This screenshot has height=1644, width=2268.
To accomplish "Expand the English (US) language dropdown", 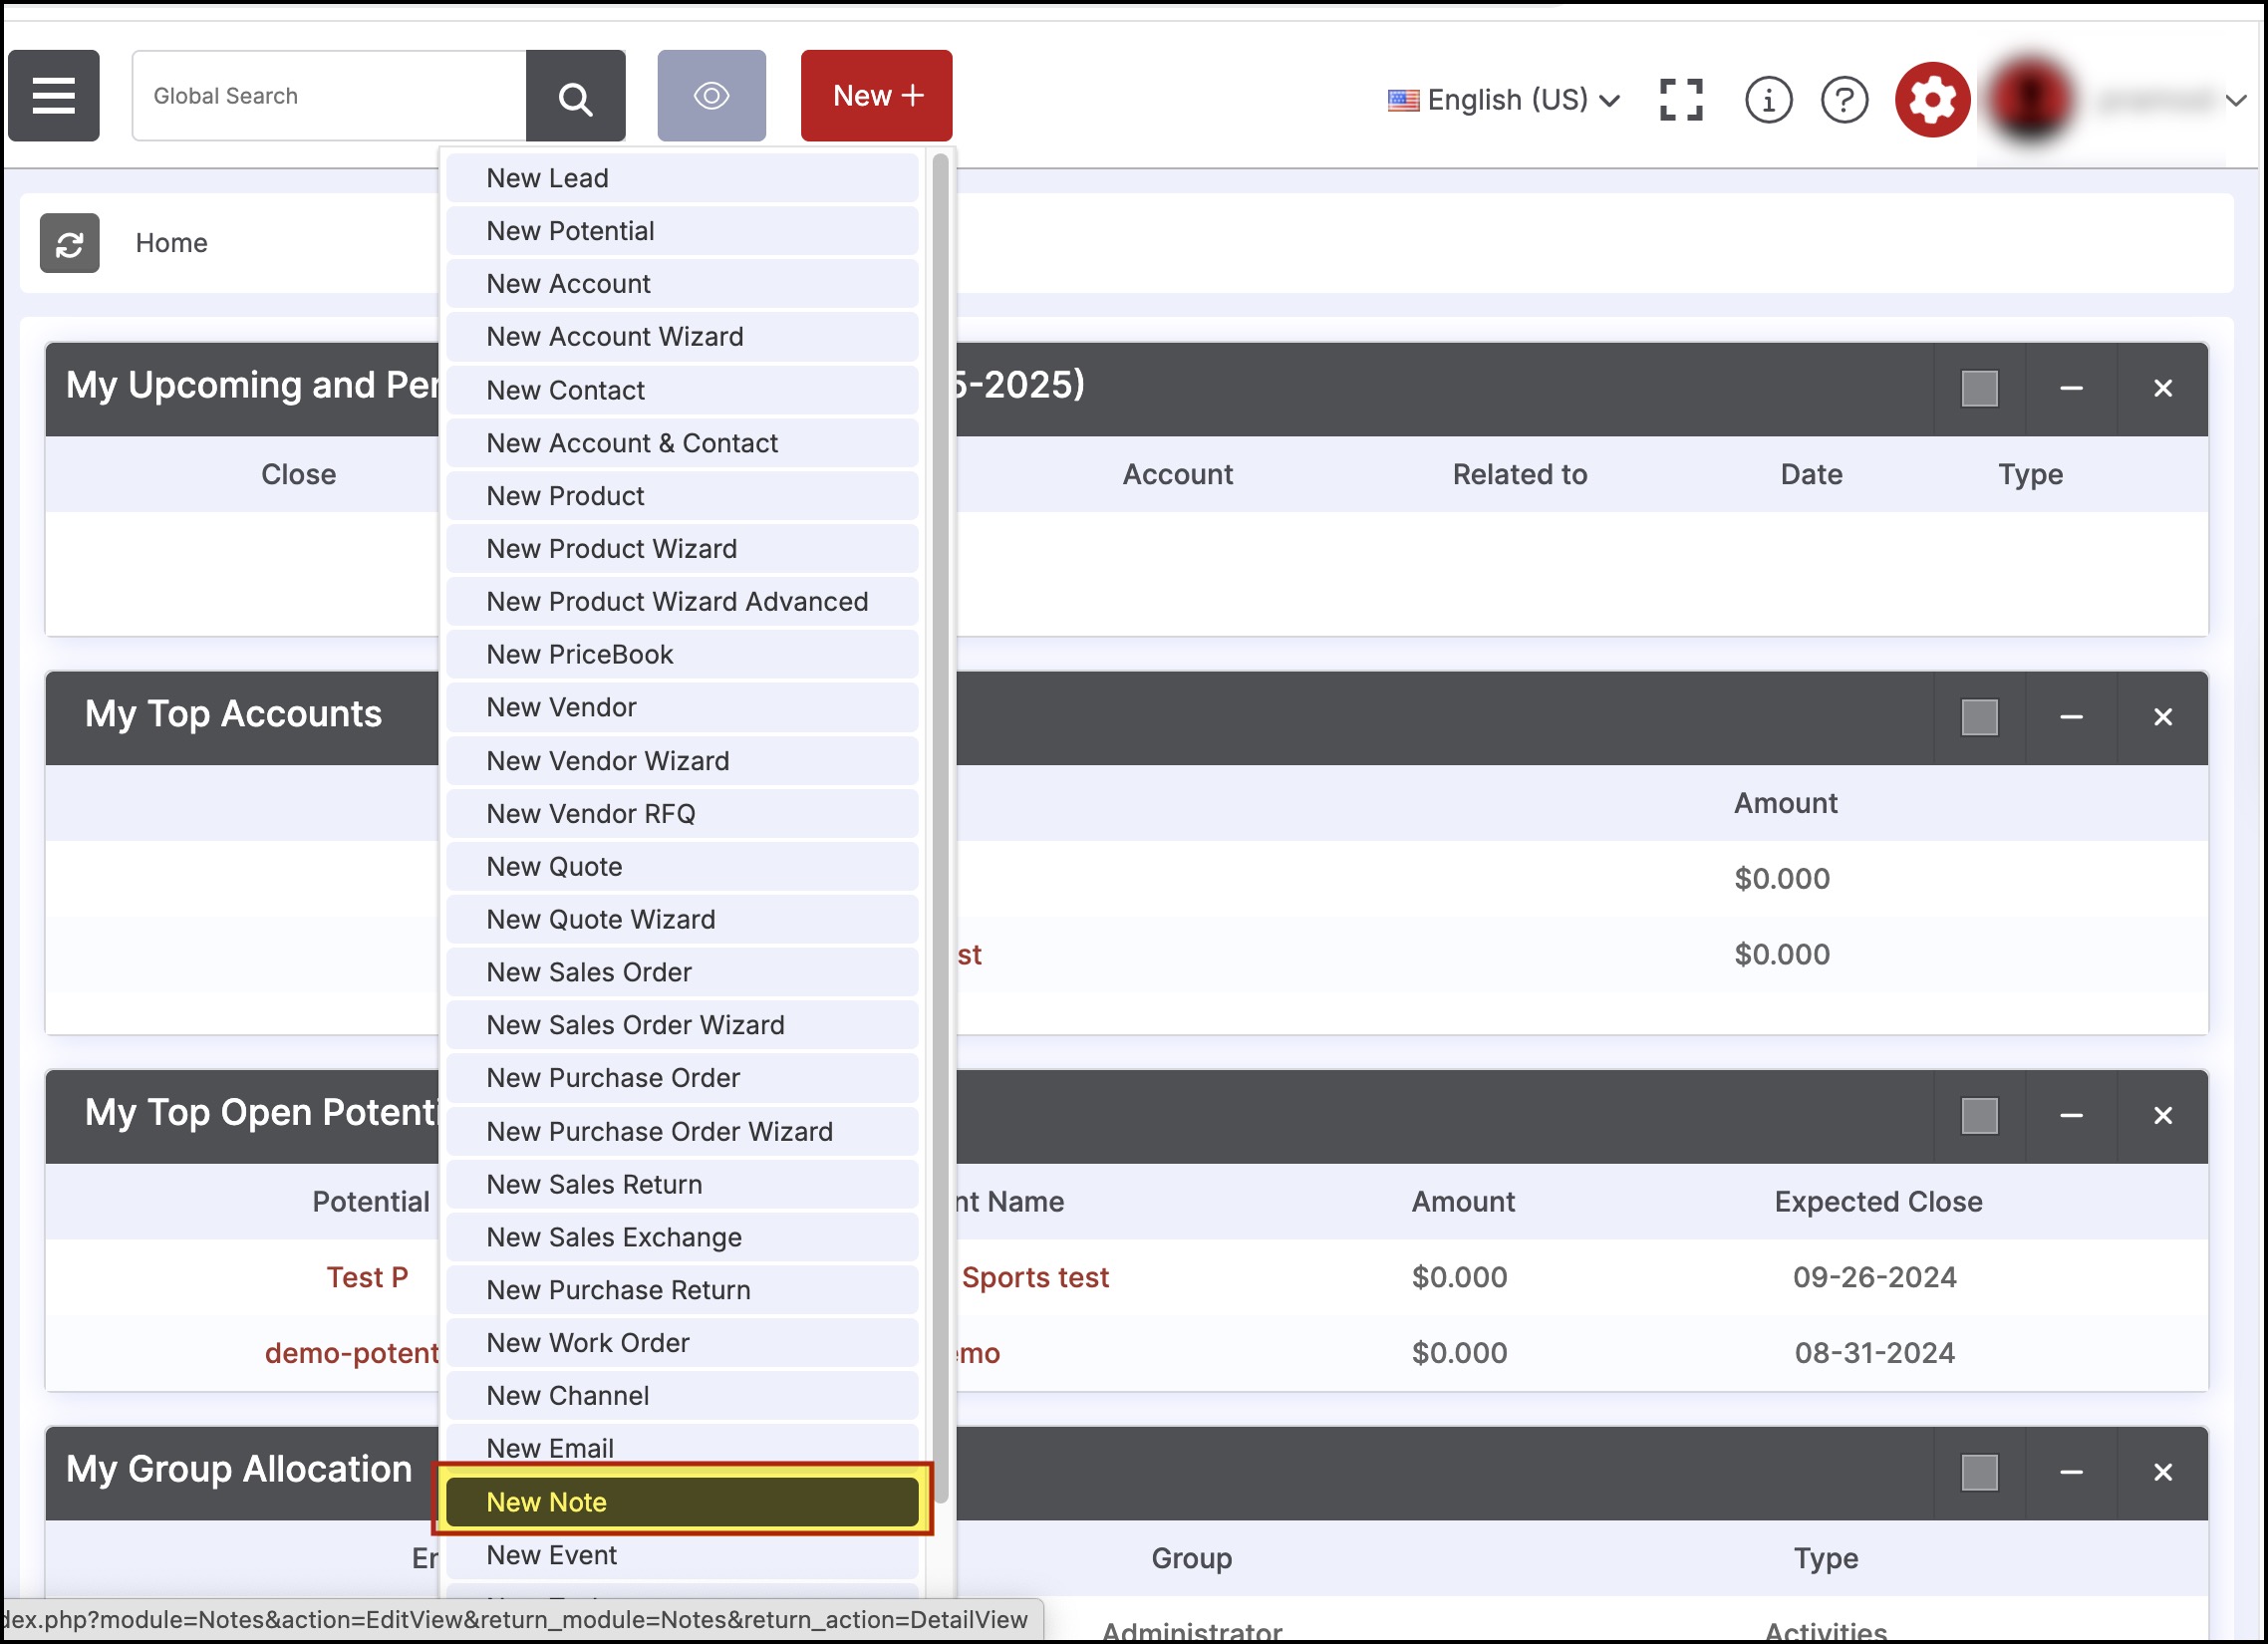I will pos(1504,99).
